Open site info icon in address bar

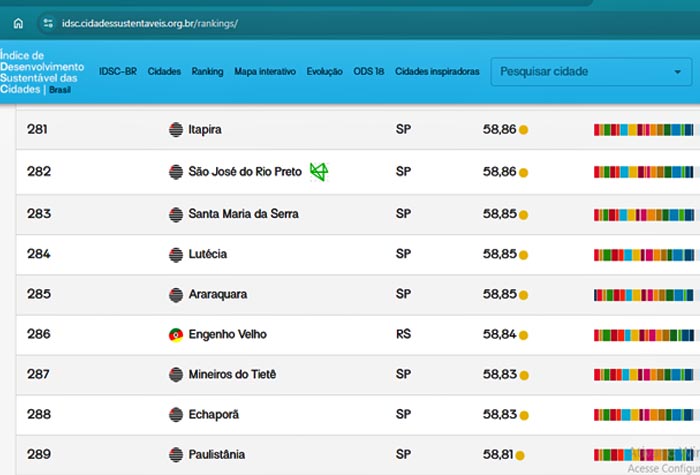point(47,22)
